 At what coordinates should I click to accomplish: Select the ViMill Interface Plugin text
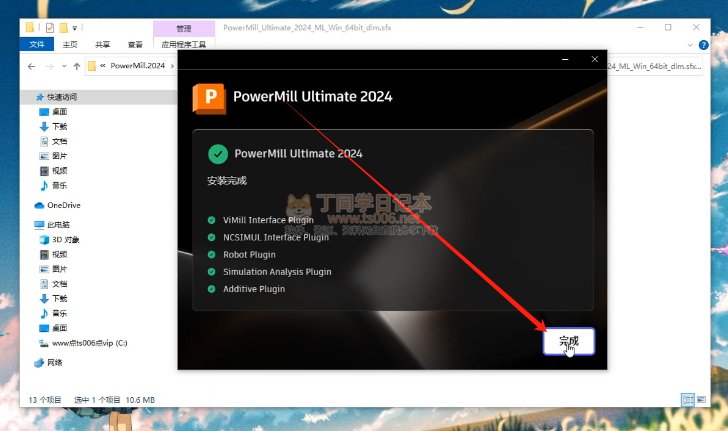tap(268, 220)
